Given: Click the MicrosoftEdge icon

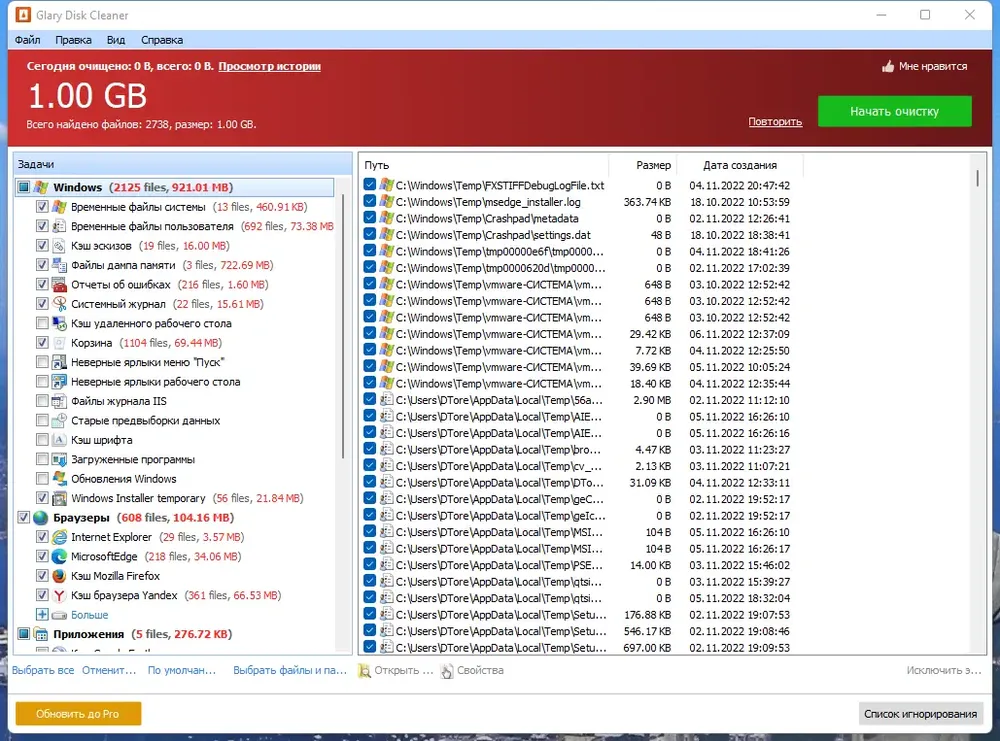Looking at the screenshot, I should coord(59,556).
